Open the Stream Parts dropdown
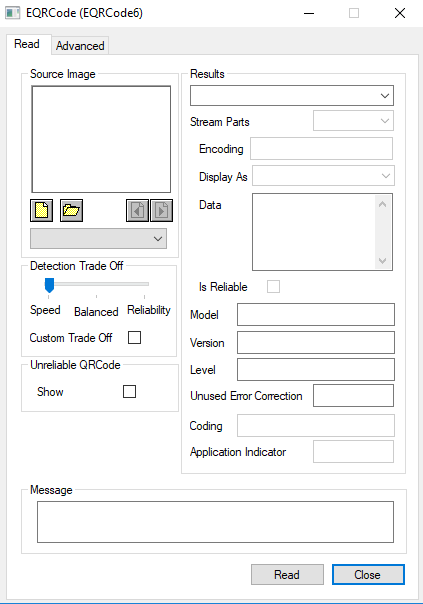The width and height of the screenshot is (423, 604). coord(354,121)
